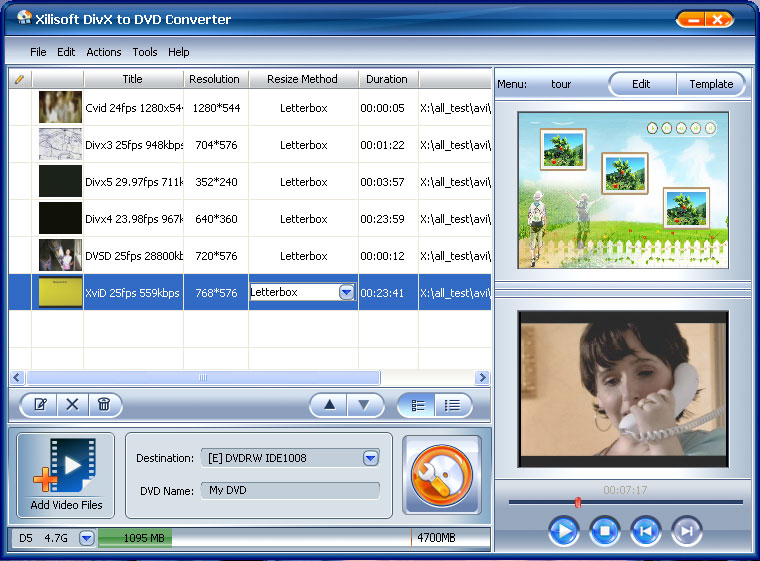Image resolution: width=760 pixels, height=561 pixels.
Task: Select the Cvid 24fps video thumbnail
Action: 60,107
